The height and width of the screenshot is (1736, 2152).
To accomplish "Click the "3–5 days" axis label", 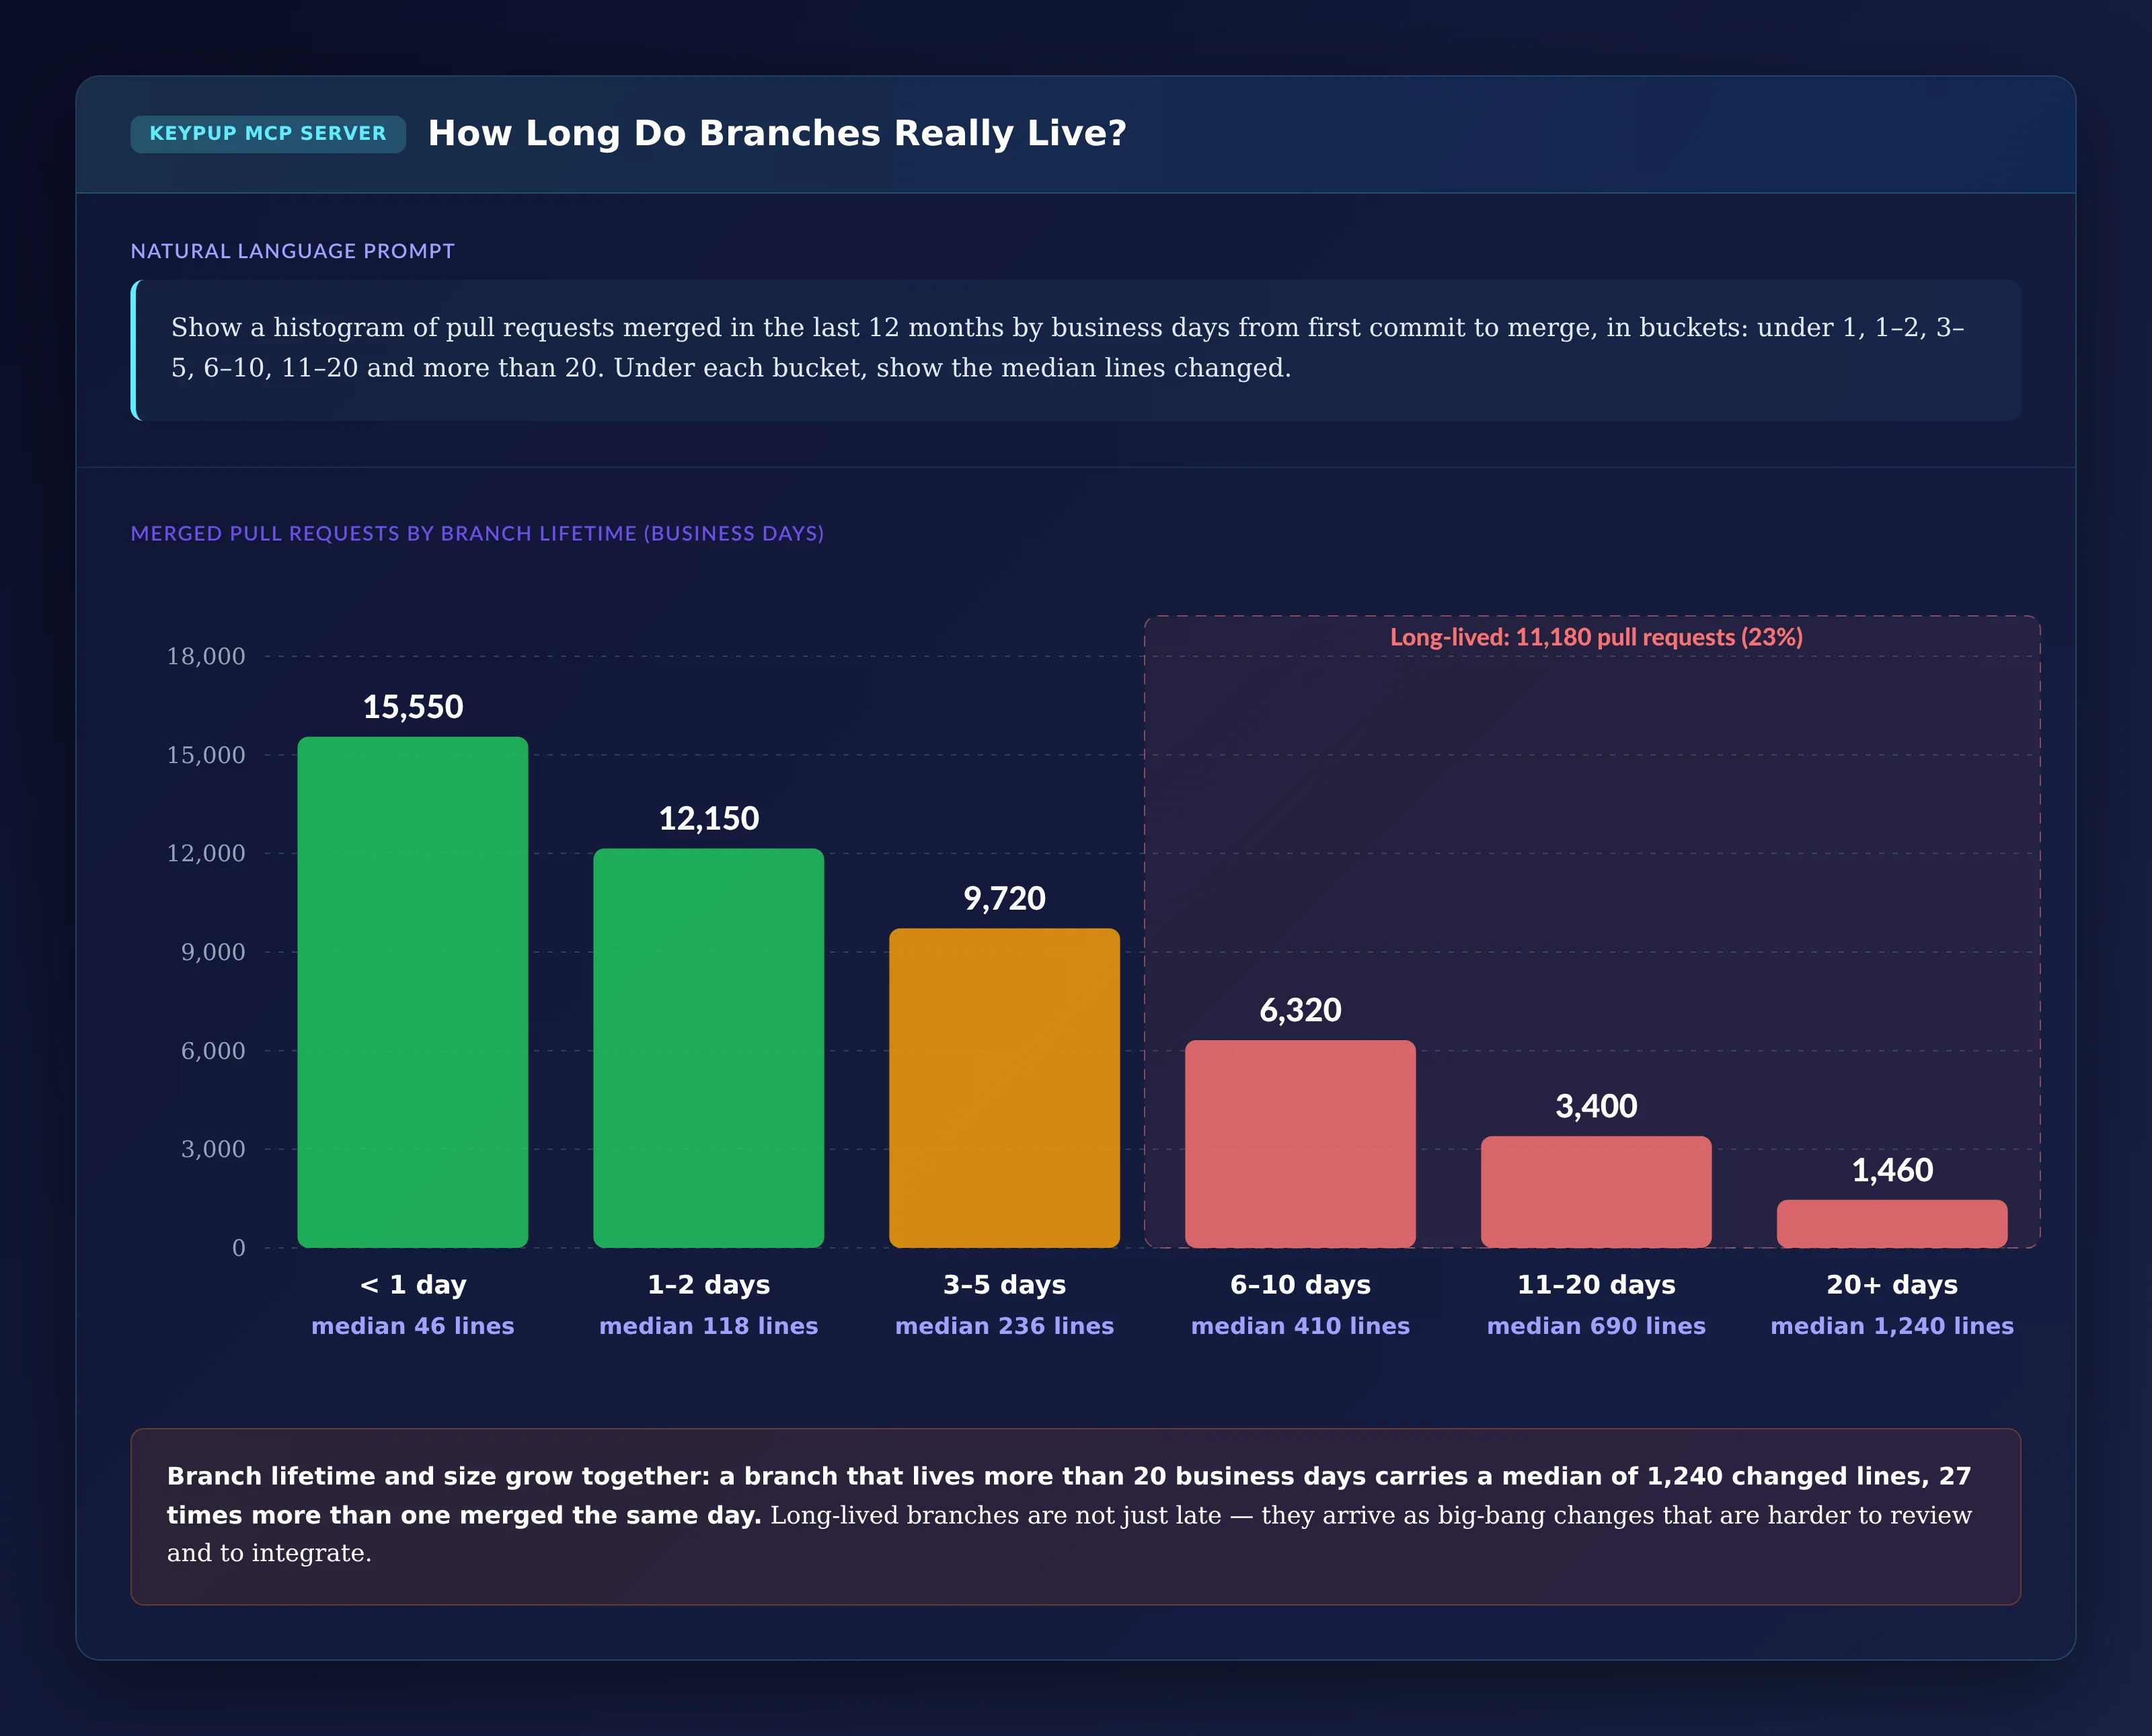I will pos(1005,1285).
